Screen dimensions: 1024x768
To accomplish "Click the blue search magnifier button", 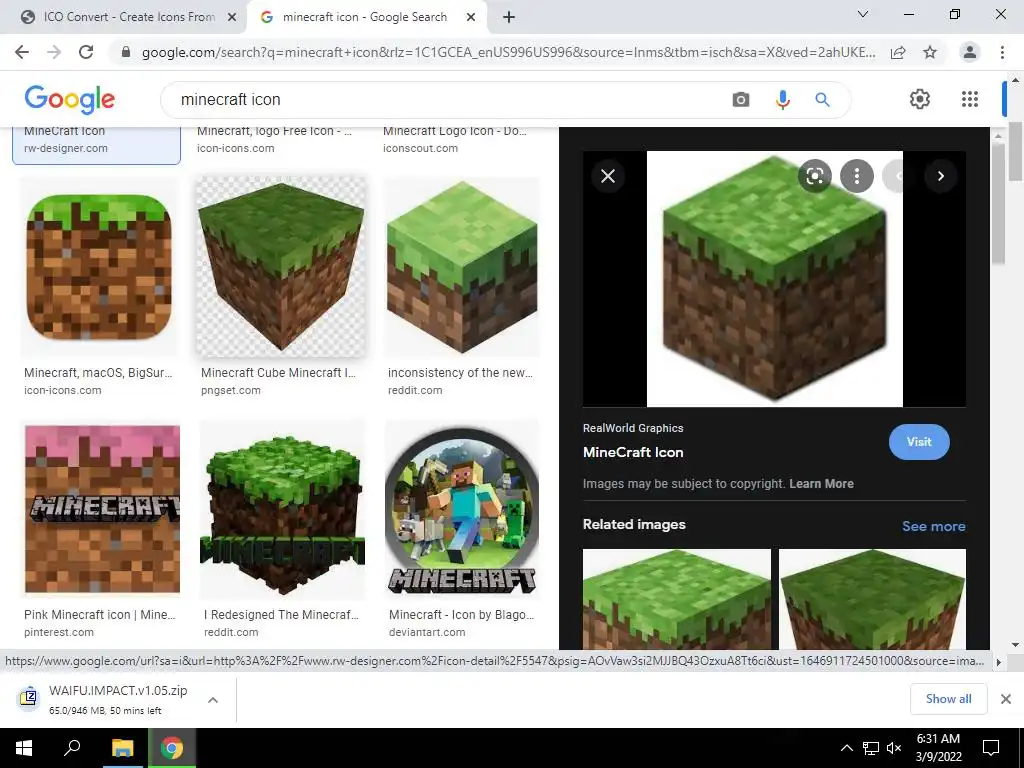I will (822, 99).
